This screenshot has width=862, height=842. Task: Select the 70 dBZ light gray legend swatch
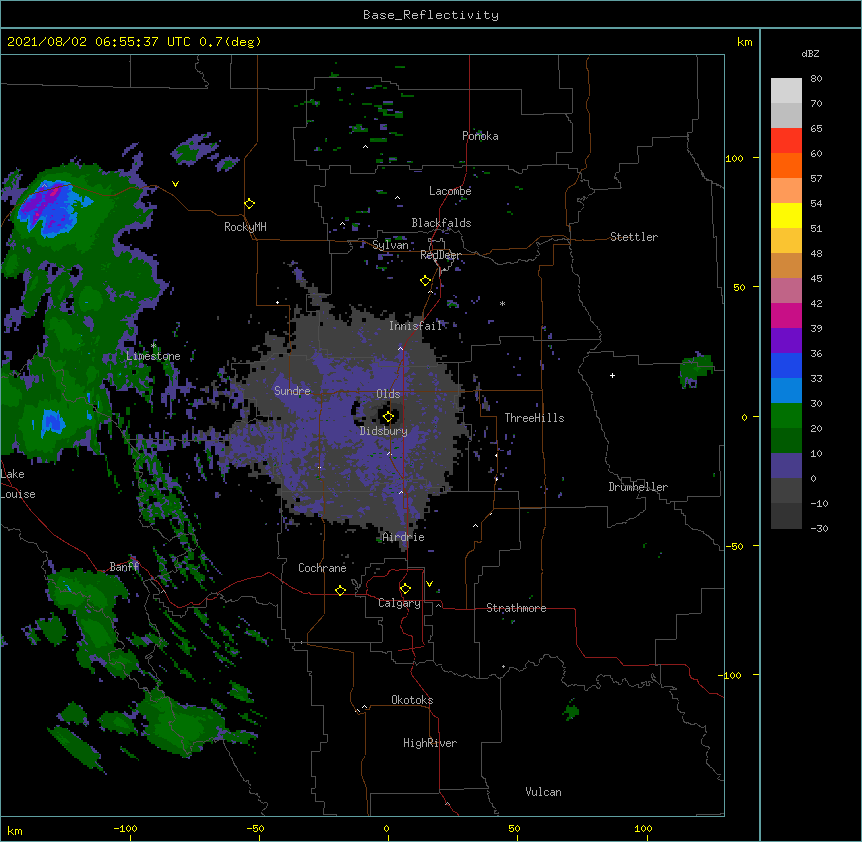click(786, 91)
